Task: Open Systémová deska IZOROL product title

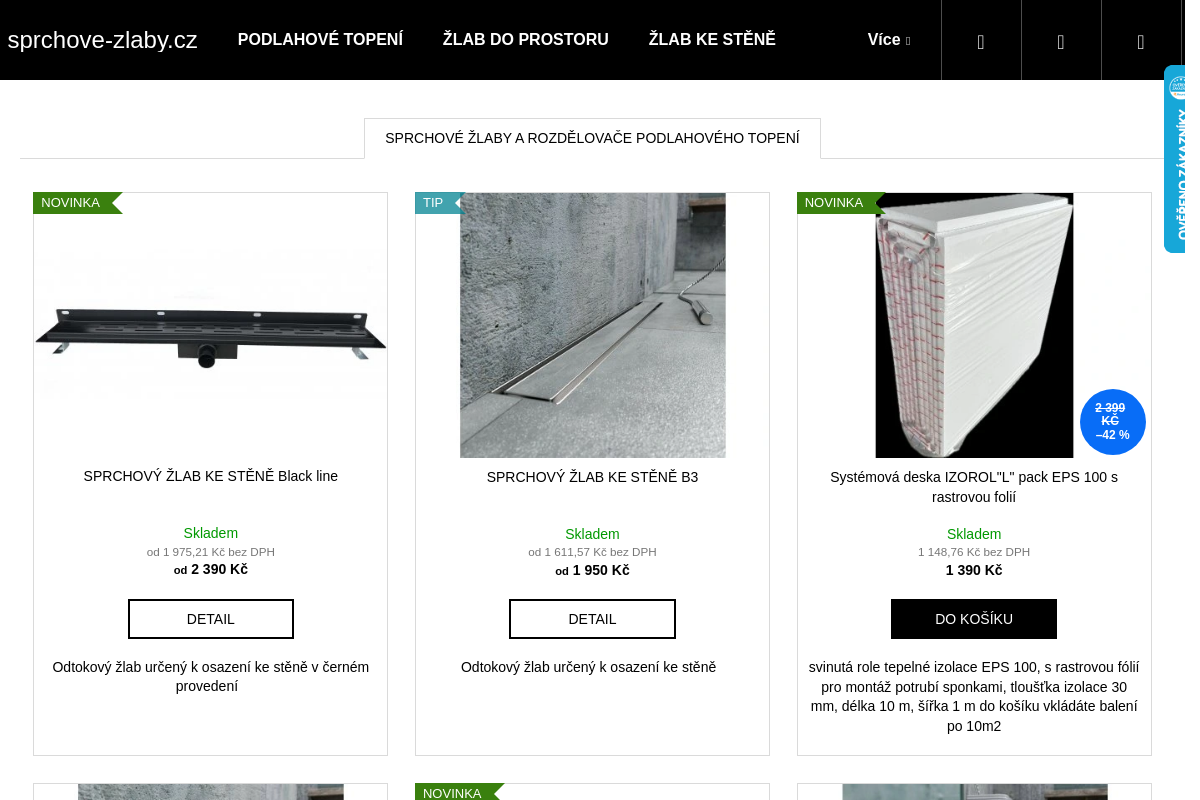Action: point(974,487)
